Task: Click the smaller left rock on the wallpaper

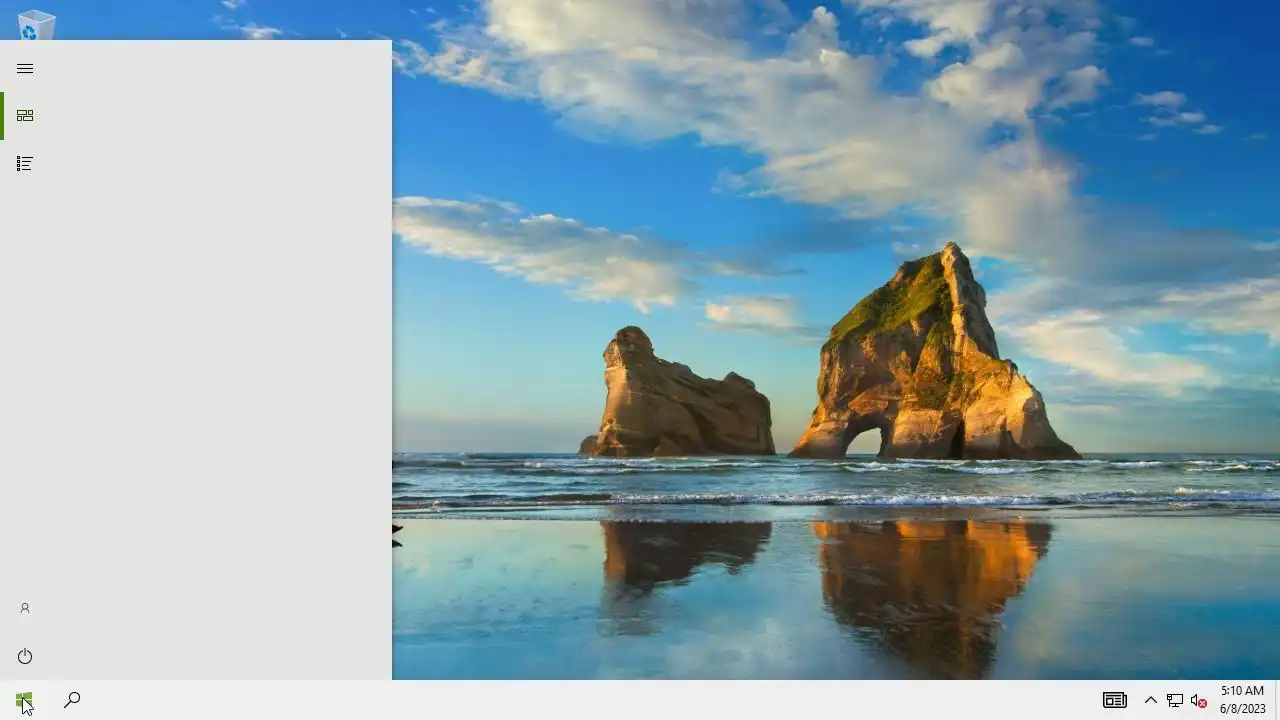Action: [678, 395]
